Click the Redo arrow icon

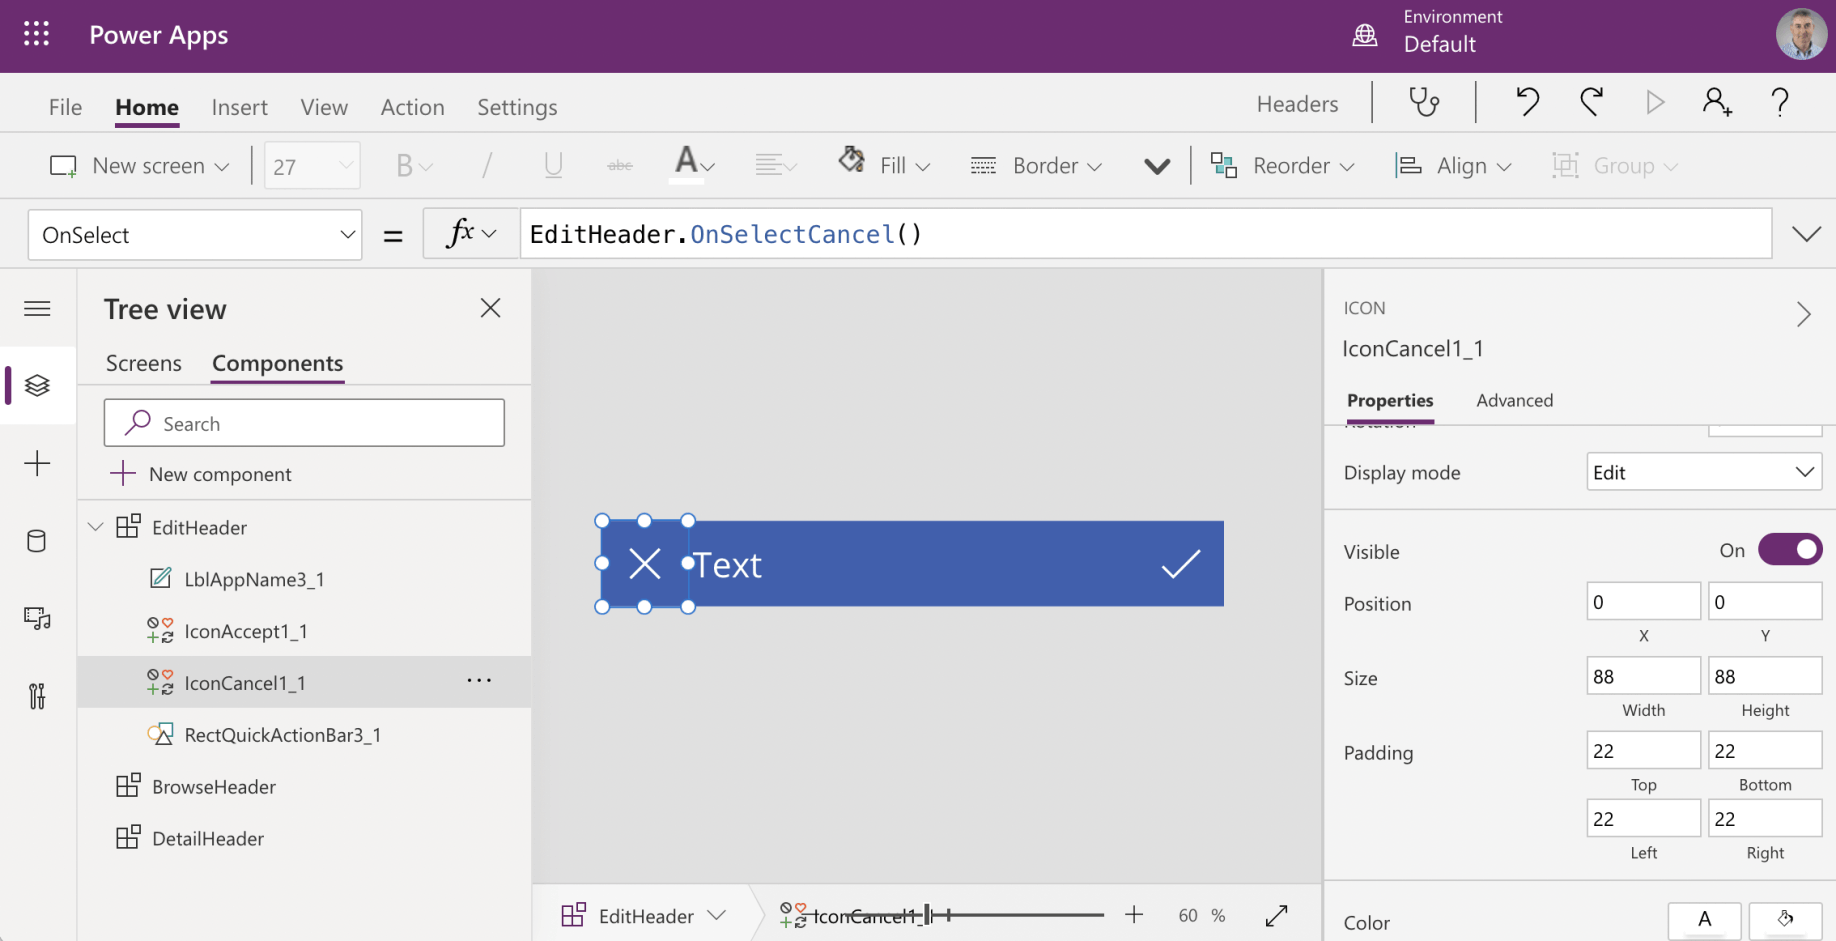(1591, 102)
